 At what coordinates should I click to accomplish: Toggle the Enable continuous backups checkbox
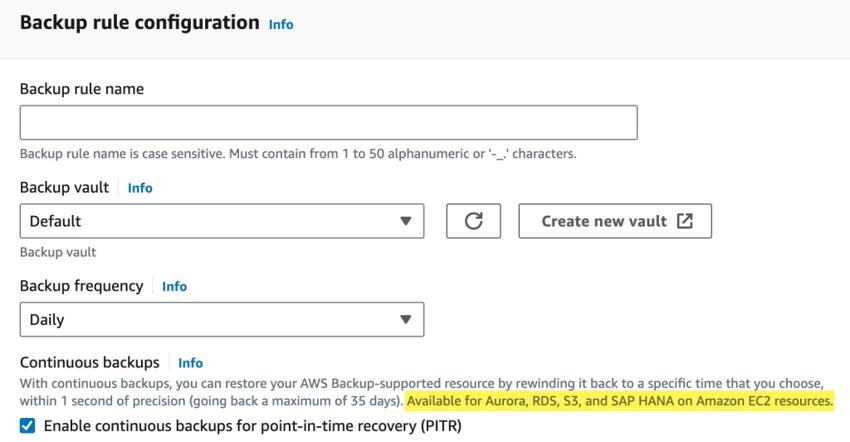coord(27,426)
